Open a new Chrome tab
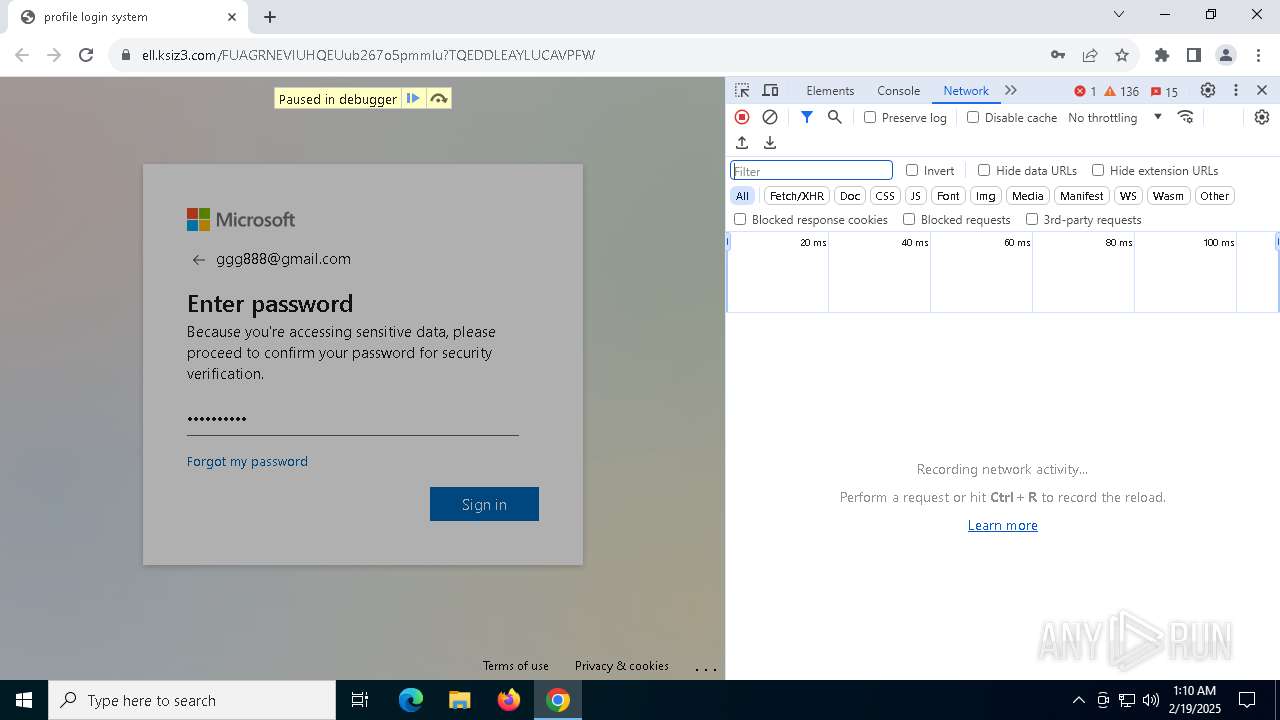The image size is (1280, 720). click(x=270, y=17)
